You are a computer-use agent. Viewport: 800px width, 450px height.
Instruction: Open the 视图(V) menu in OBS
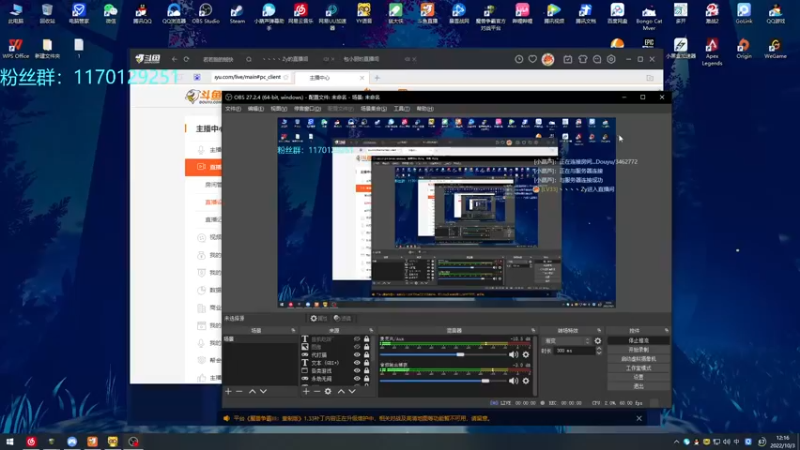(x=279, y=109)
